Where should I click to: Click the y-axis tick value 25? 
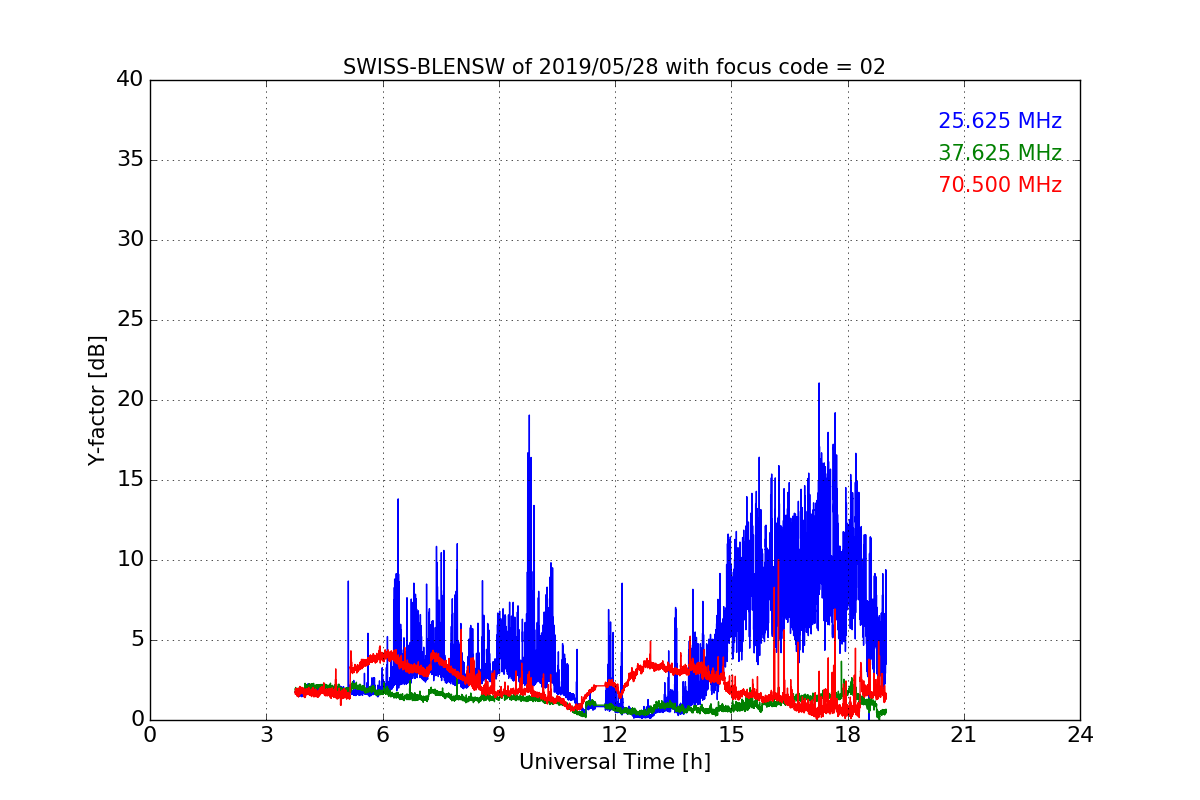coord(129,320)
